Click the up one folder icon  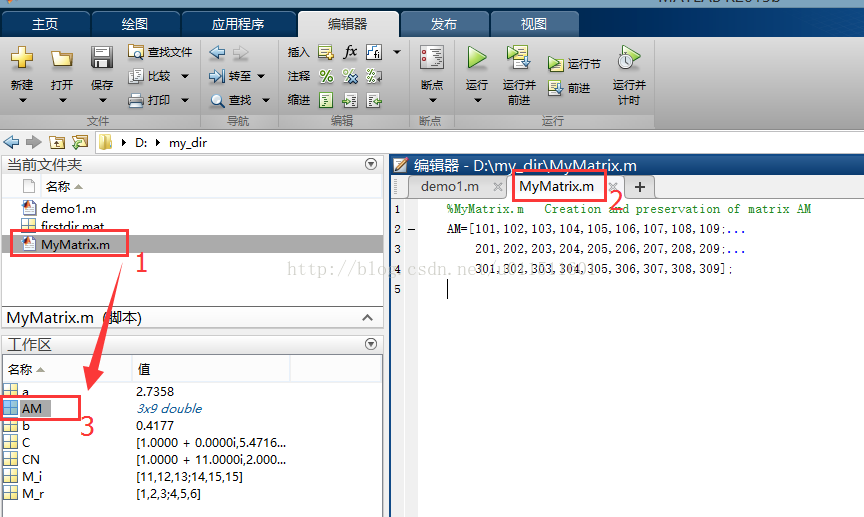click(57, 143)
